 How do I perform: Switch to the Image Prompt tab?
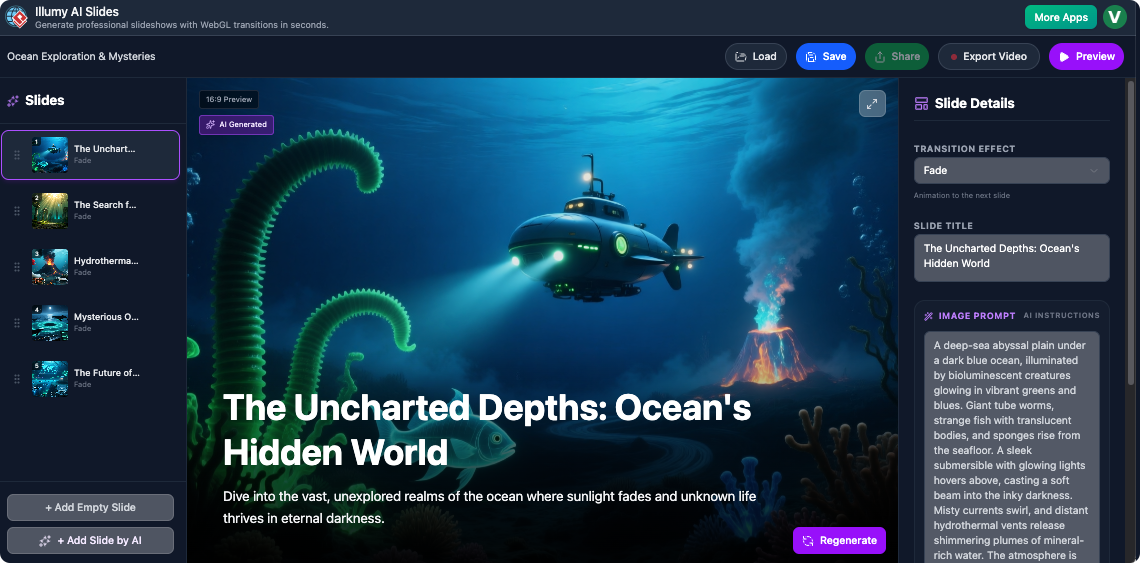[x=976, y=316]
